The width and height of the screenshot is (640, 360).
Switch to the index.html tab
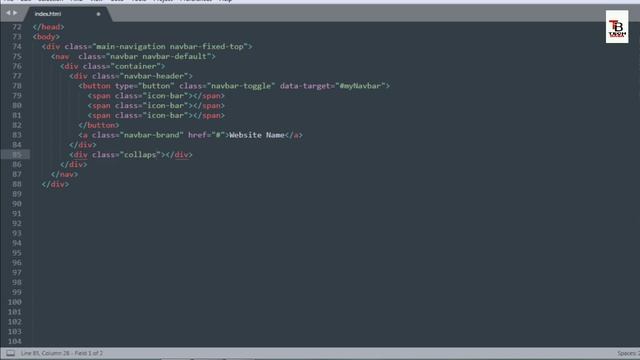48,14
